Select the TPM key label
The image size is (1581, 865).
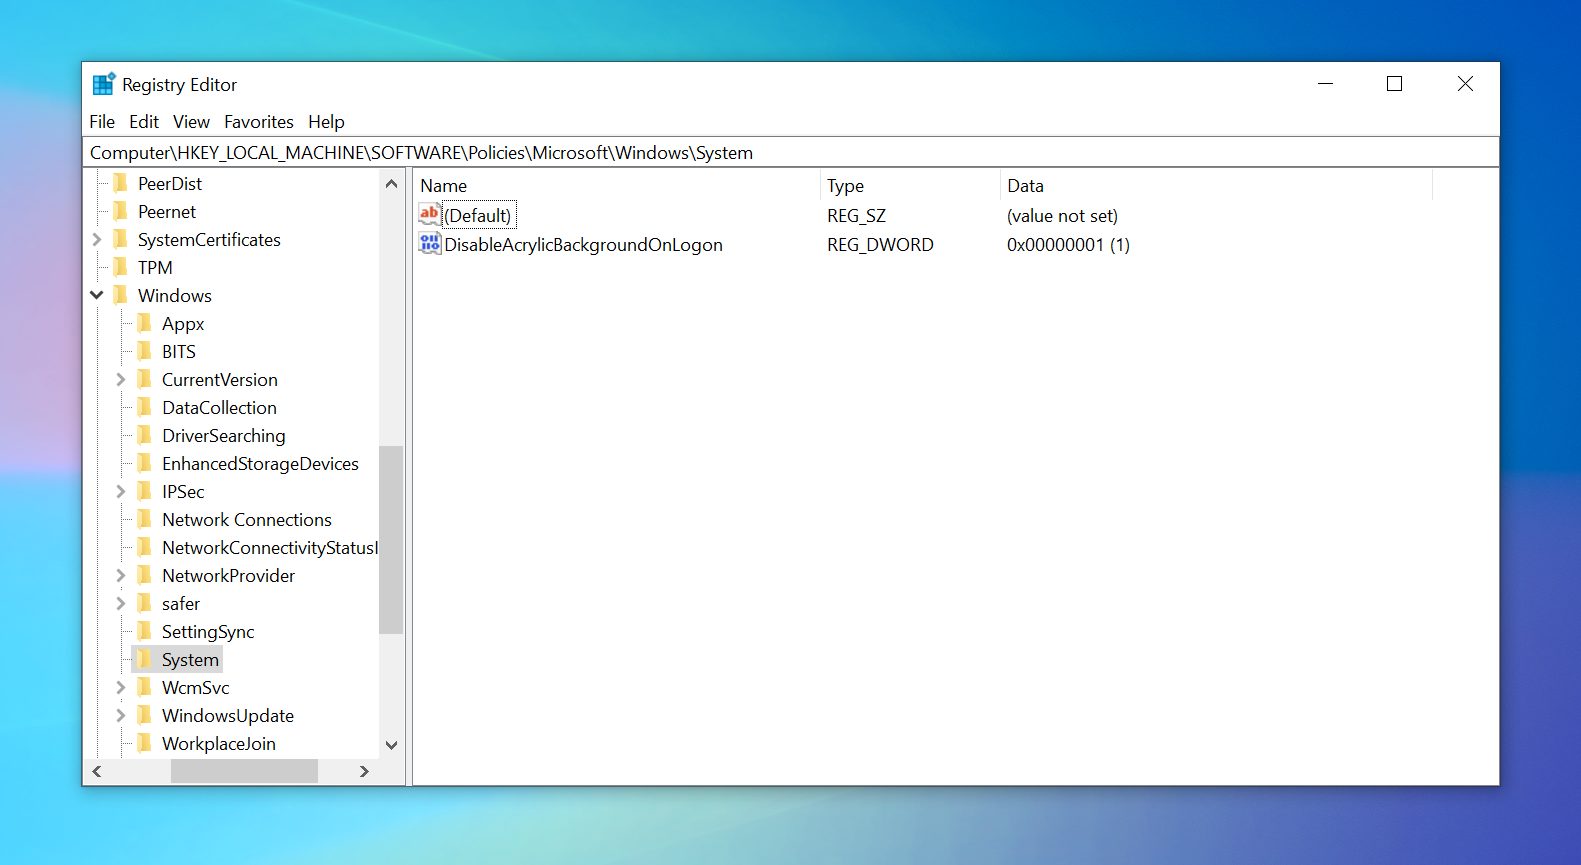click(155, 267)
